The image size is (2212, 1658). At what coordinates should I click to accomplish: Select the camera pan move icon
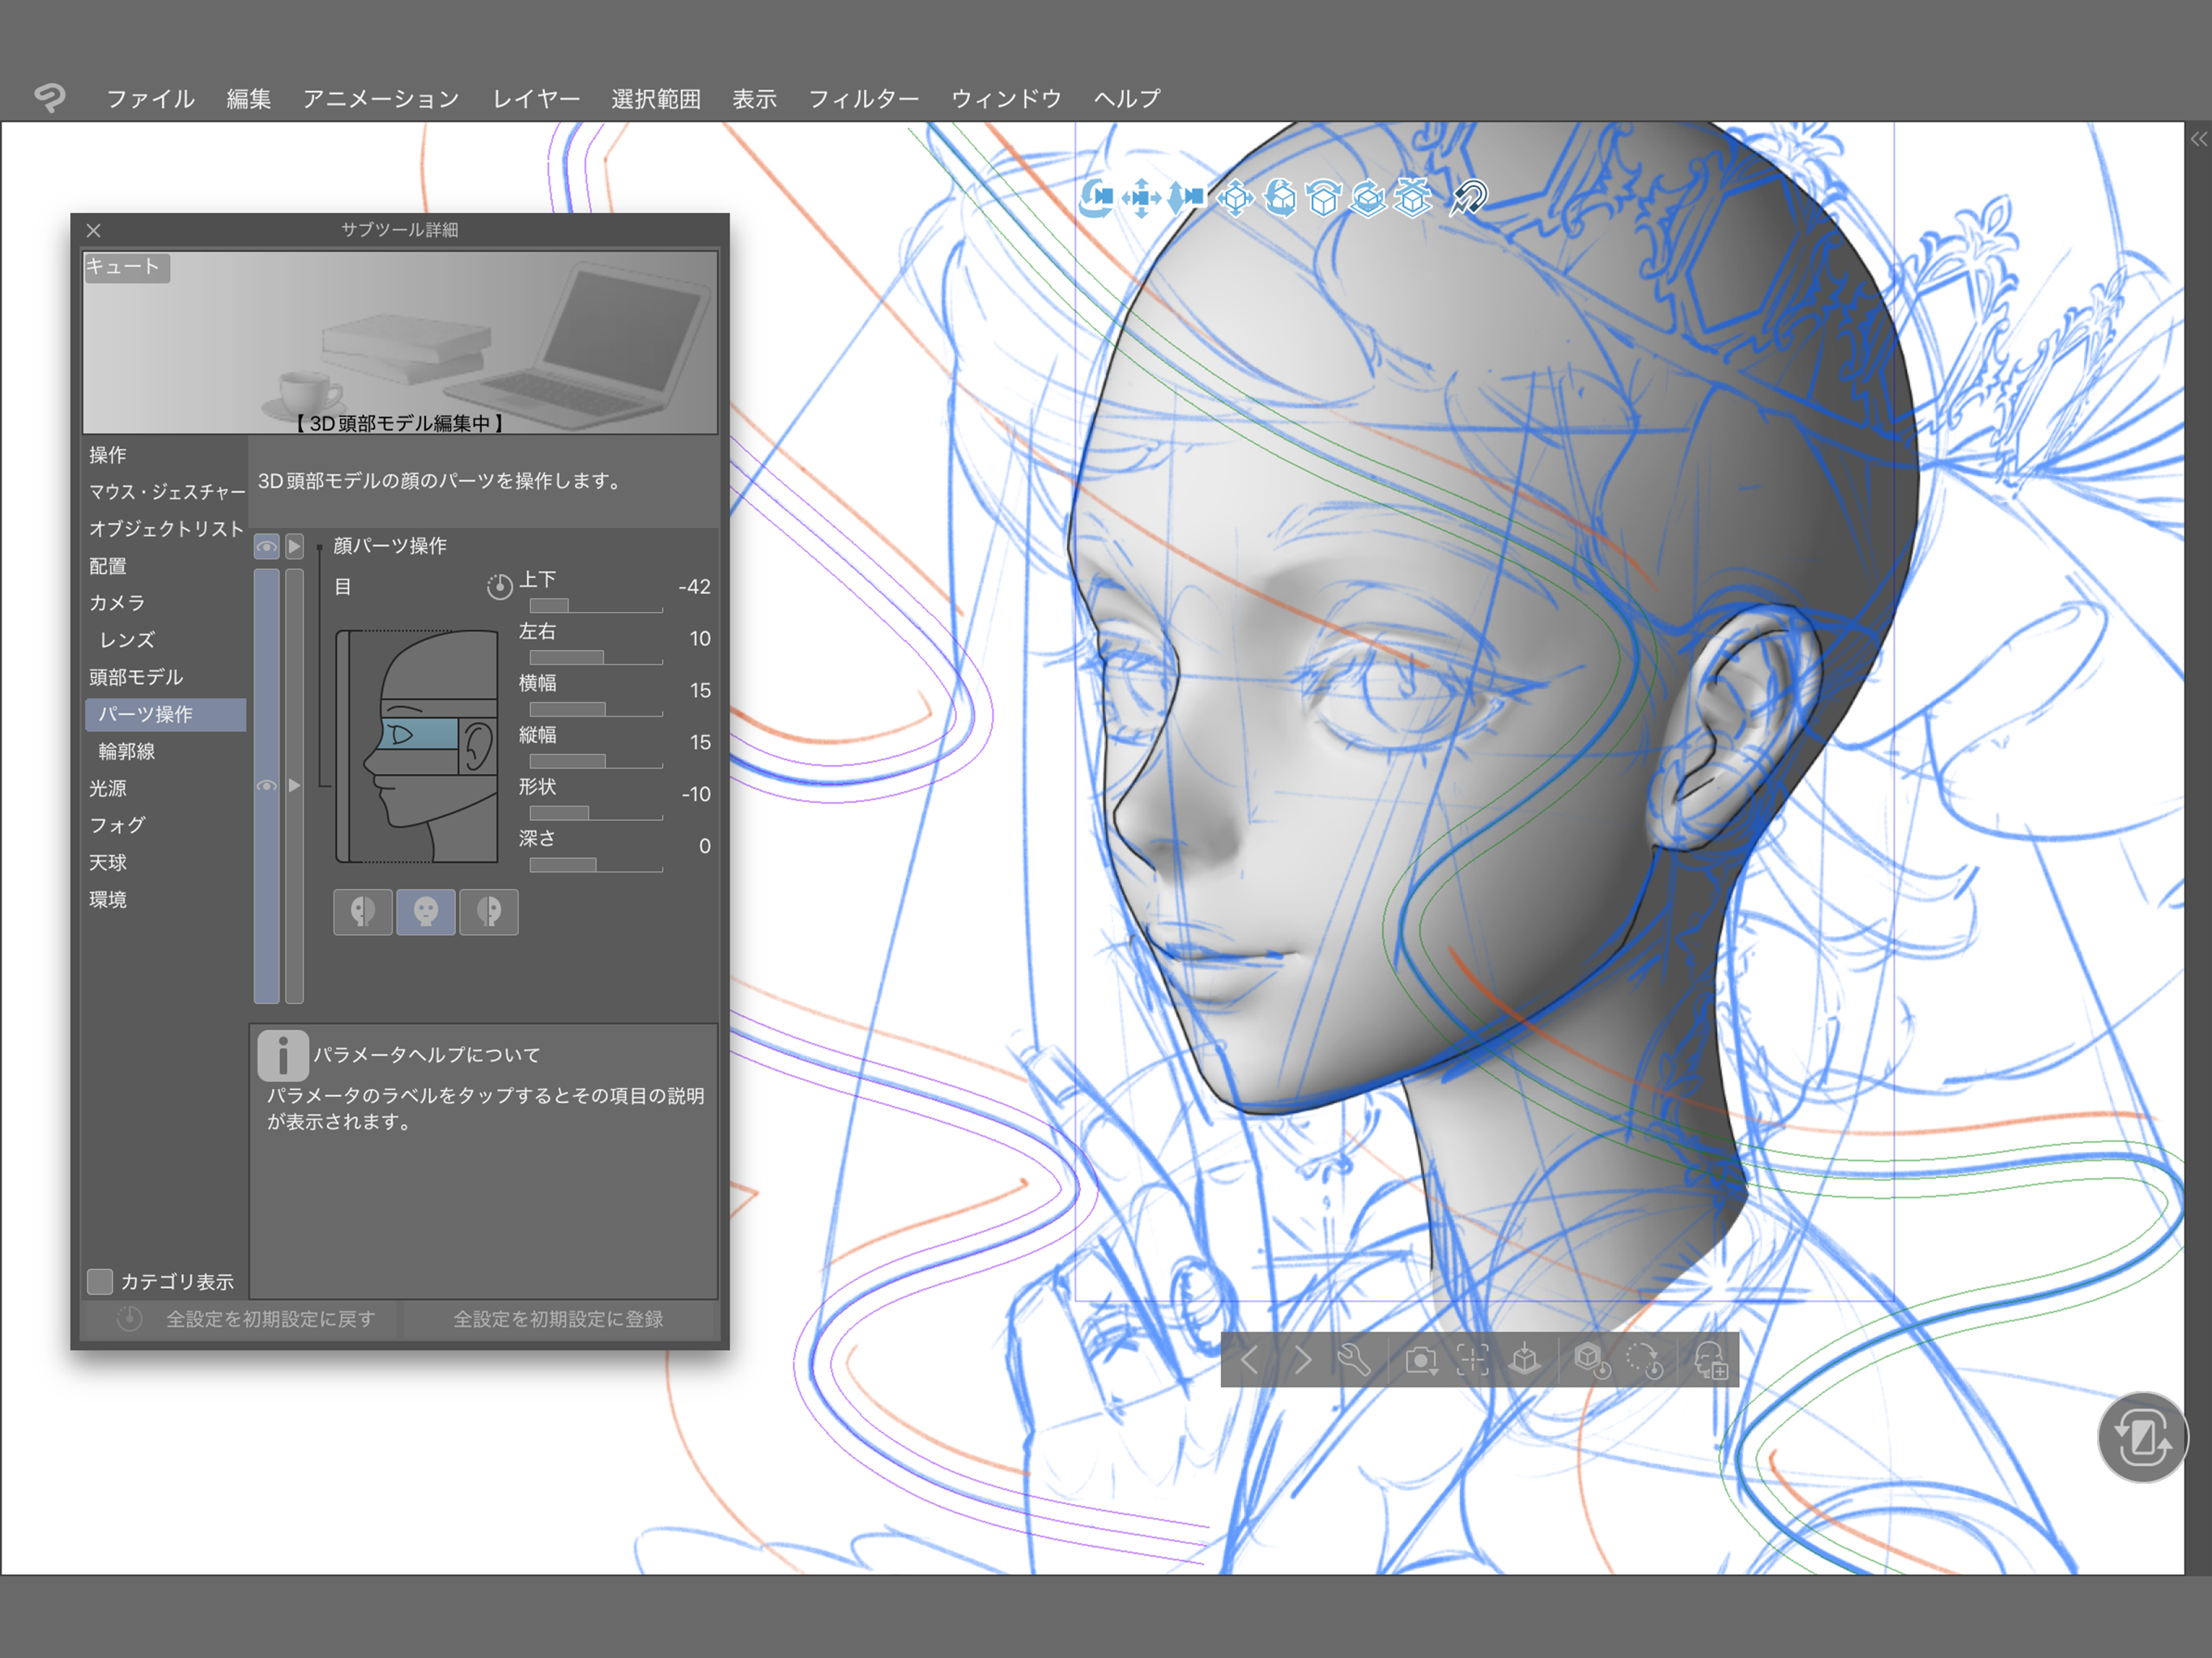coord(1141,198)
